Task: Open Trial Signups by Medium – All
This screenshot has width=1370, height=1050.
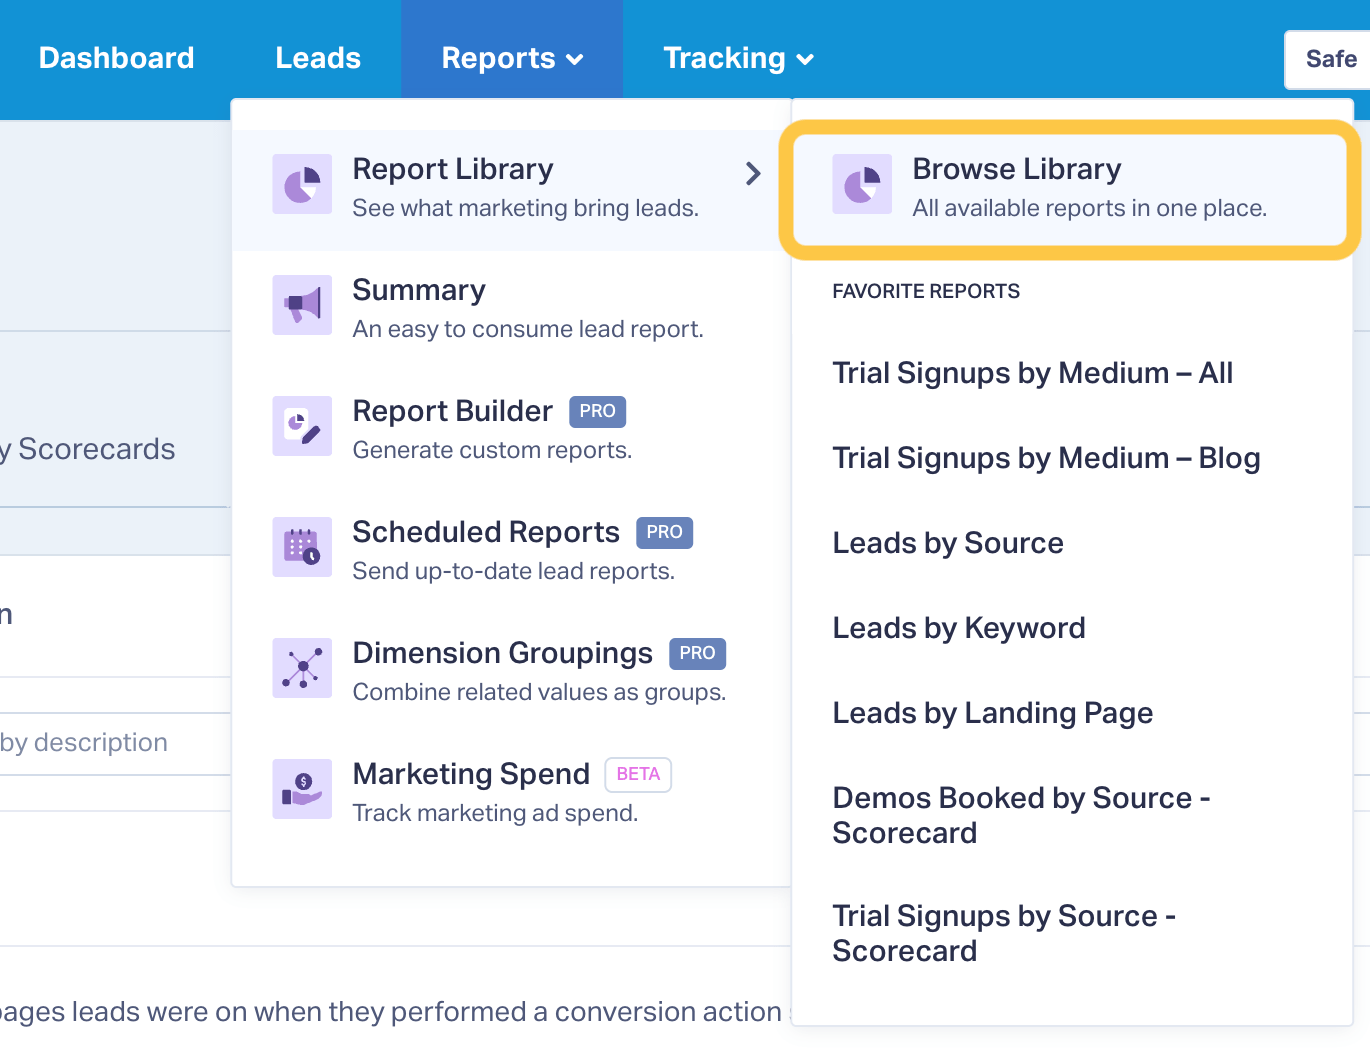Action: click(1033, 373)
